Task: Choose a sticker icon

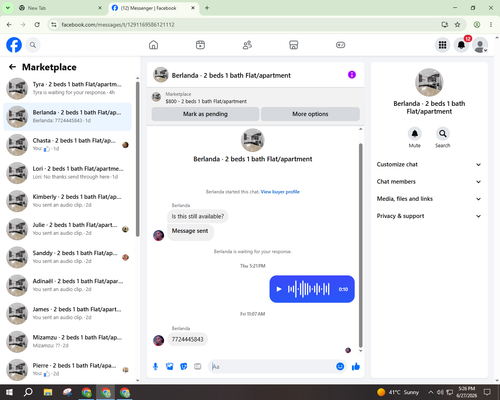Action: coord(184,367)
